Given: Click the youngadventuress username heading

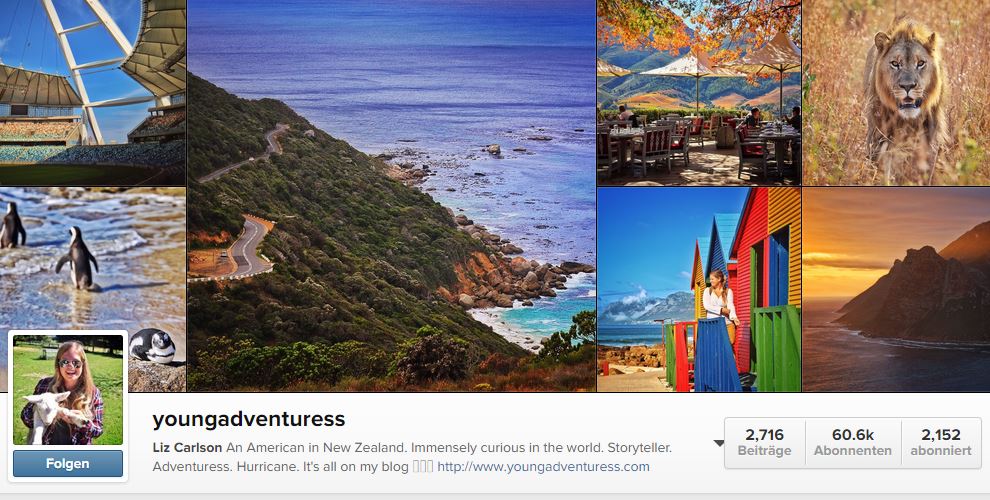Looking at the screenshot, I should [249, 419].
